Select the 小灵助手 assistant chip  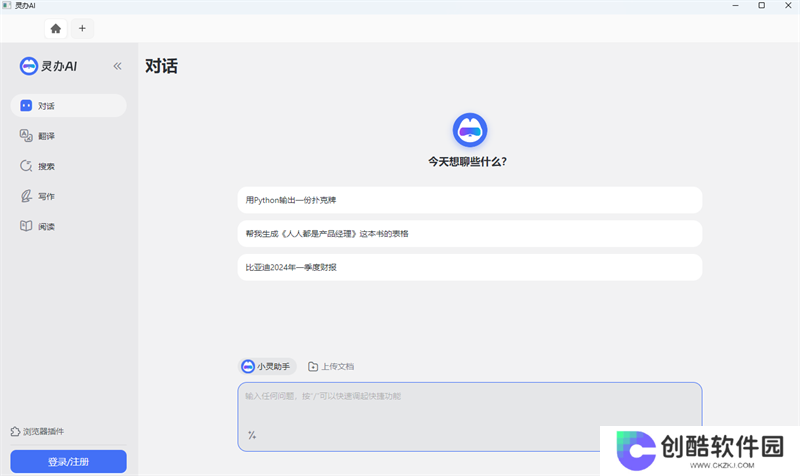[267, 366]
